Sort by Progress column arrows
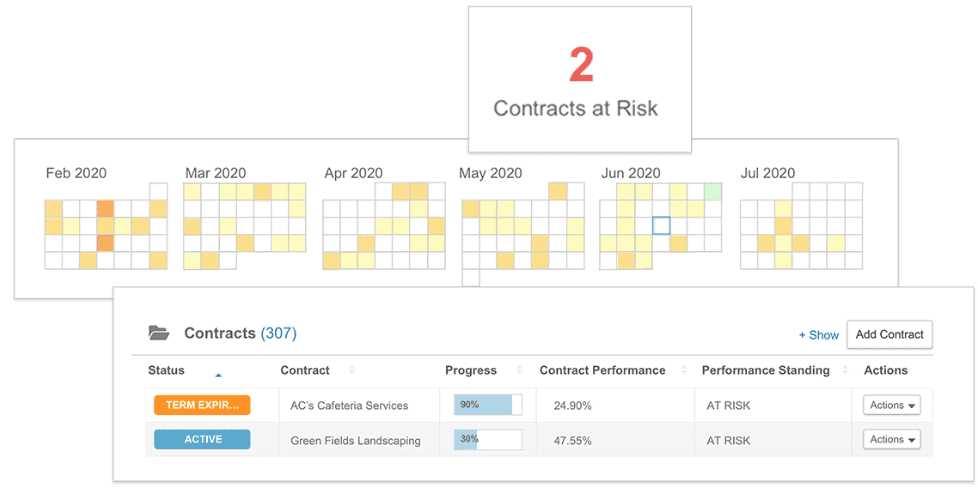This screenshot has width=978, height=488. (x=518, y=371)
